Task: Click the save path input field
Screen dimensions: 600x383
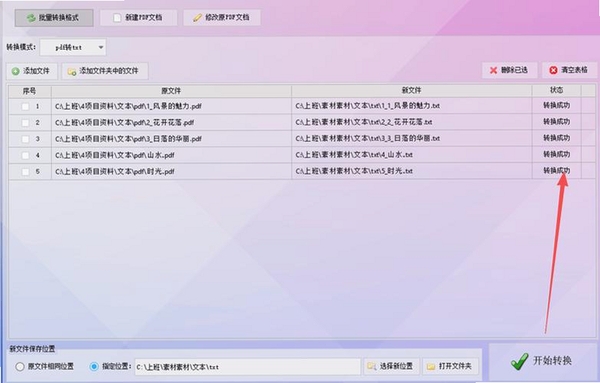Action: pos(247,367)
